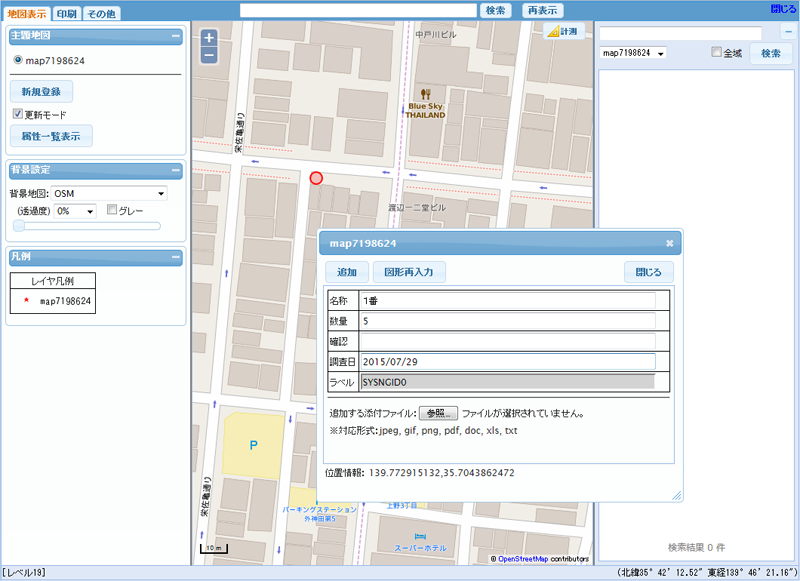
Task: Click the パーキングステーション map label
Action: pyautogui.click(x=320, y=514)
